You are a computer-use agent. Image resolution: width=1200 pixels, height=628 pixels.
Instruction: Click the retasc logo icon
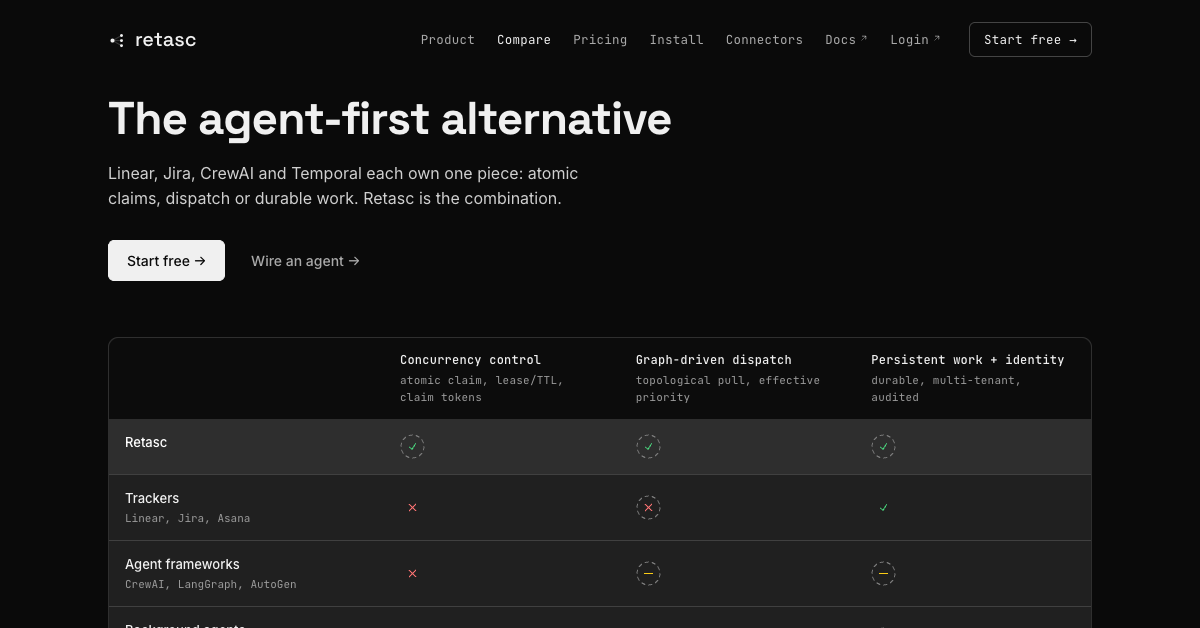pos(118,40)
